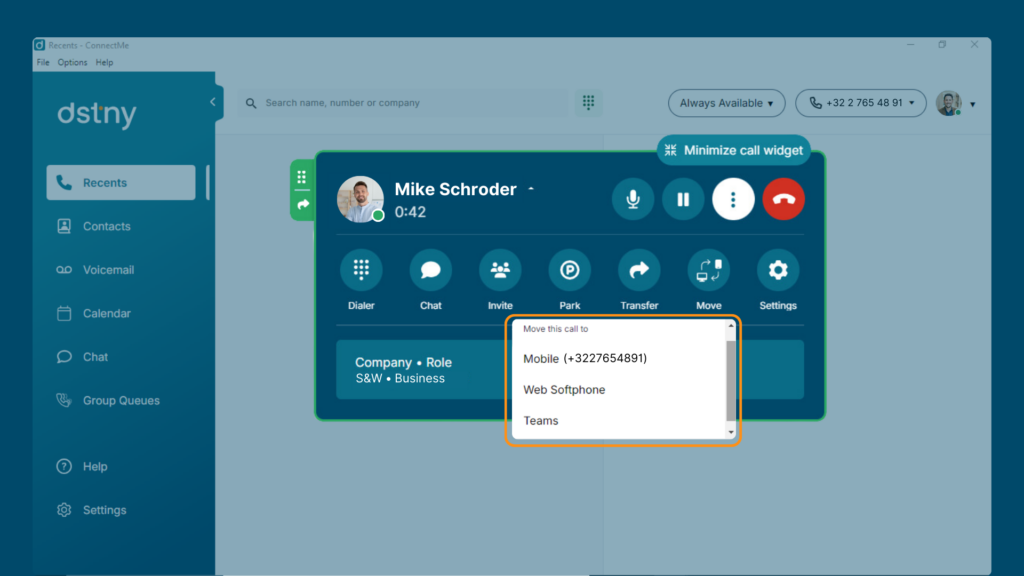Open the +32 2 765 48 91 number dropdown
Screen dimensions: 1024x576
tap(861, 103)
